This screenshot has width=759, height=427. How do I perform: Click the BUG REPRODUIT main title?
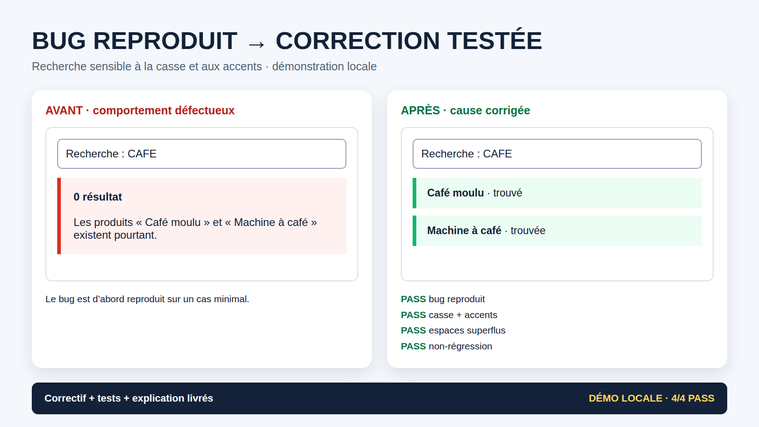[x=135, y=41]
